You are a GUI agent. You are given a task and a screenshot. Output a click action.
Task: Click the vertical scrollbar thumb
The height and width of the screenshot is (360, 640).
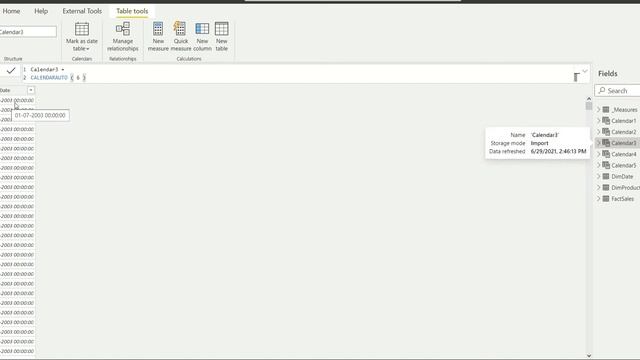click(589, 106)
